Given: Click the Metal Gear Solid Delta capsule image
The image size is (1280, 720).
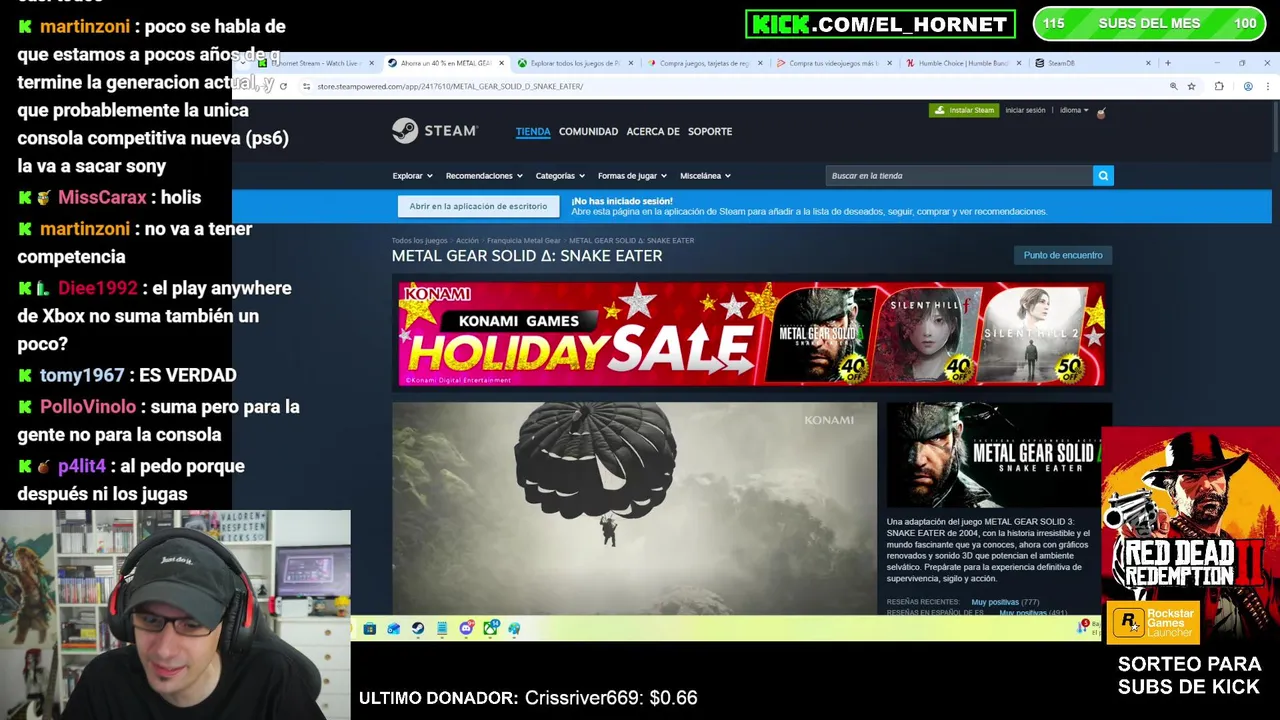Looking at the screenshot, I should [x=999, y=455].
